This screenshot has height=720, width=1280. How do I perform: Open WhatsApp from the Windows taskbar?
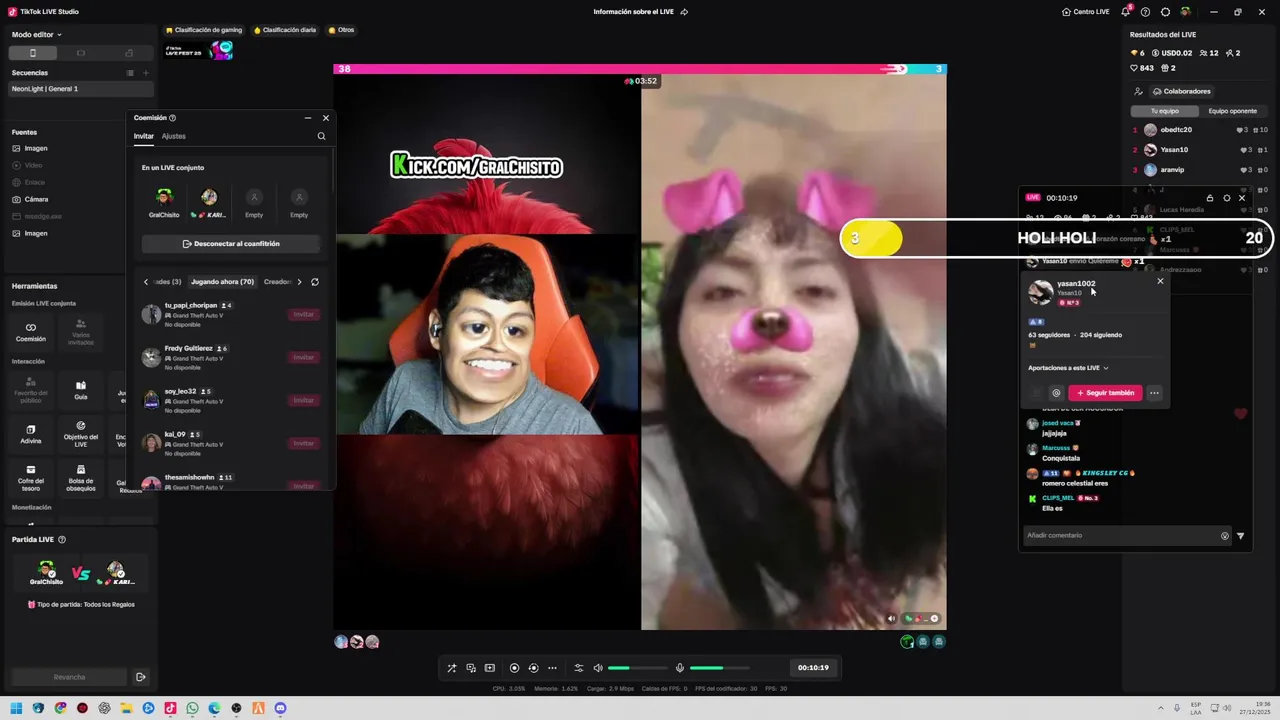pyautogui.click(x=192, y=708)
